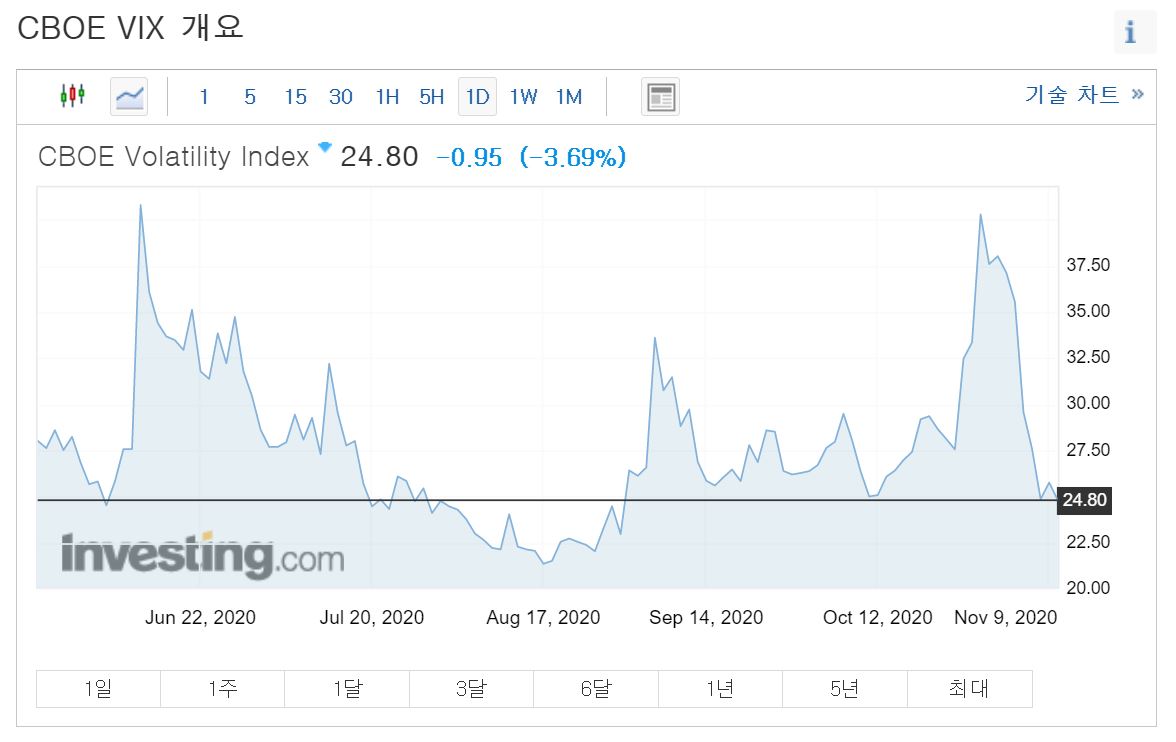Choose the 5H interval
This screenshot has width=1176, height=742.
[x=431, y=97]
